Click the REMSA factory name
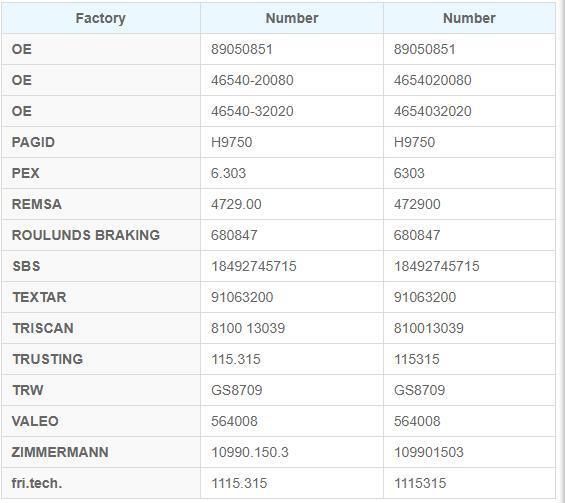The width and height of the screenshot is (565, 503). [x=37, y=204]
